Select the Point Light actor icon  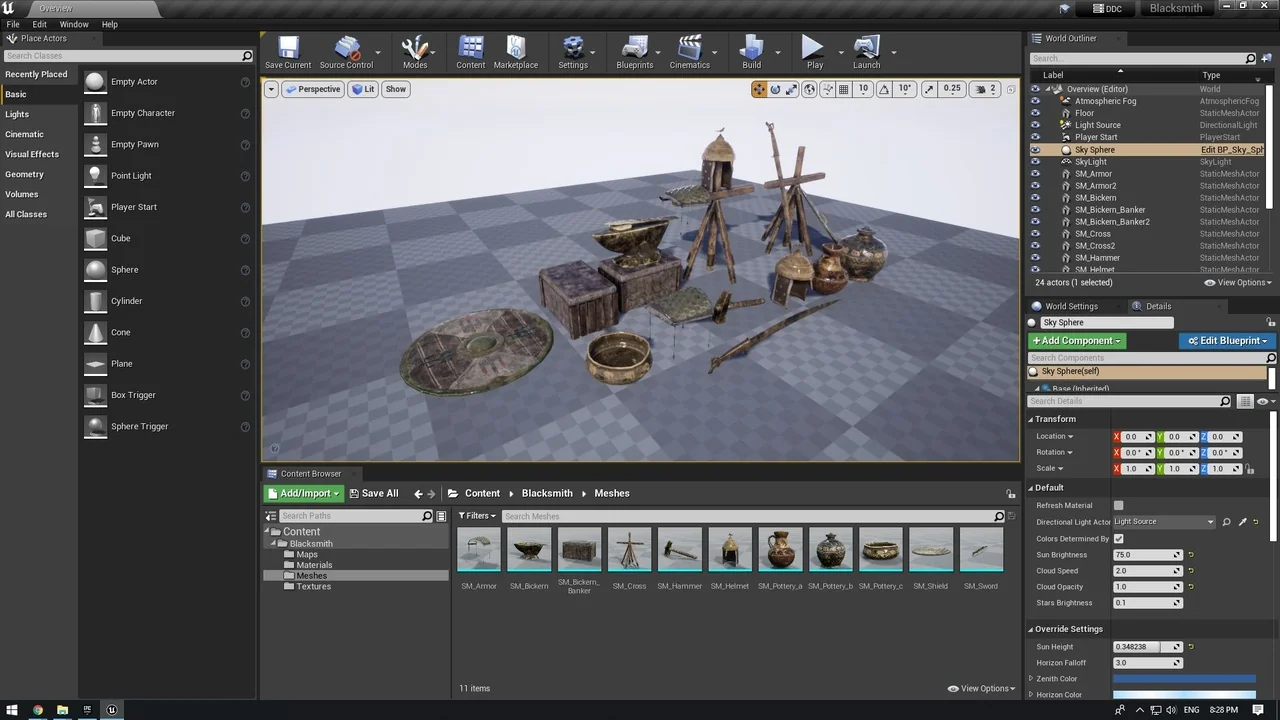click(x=95, y=176)
